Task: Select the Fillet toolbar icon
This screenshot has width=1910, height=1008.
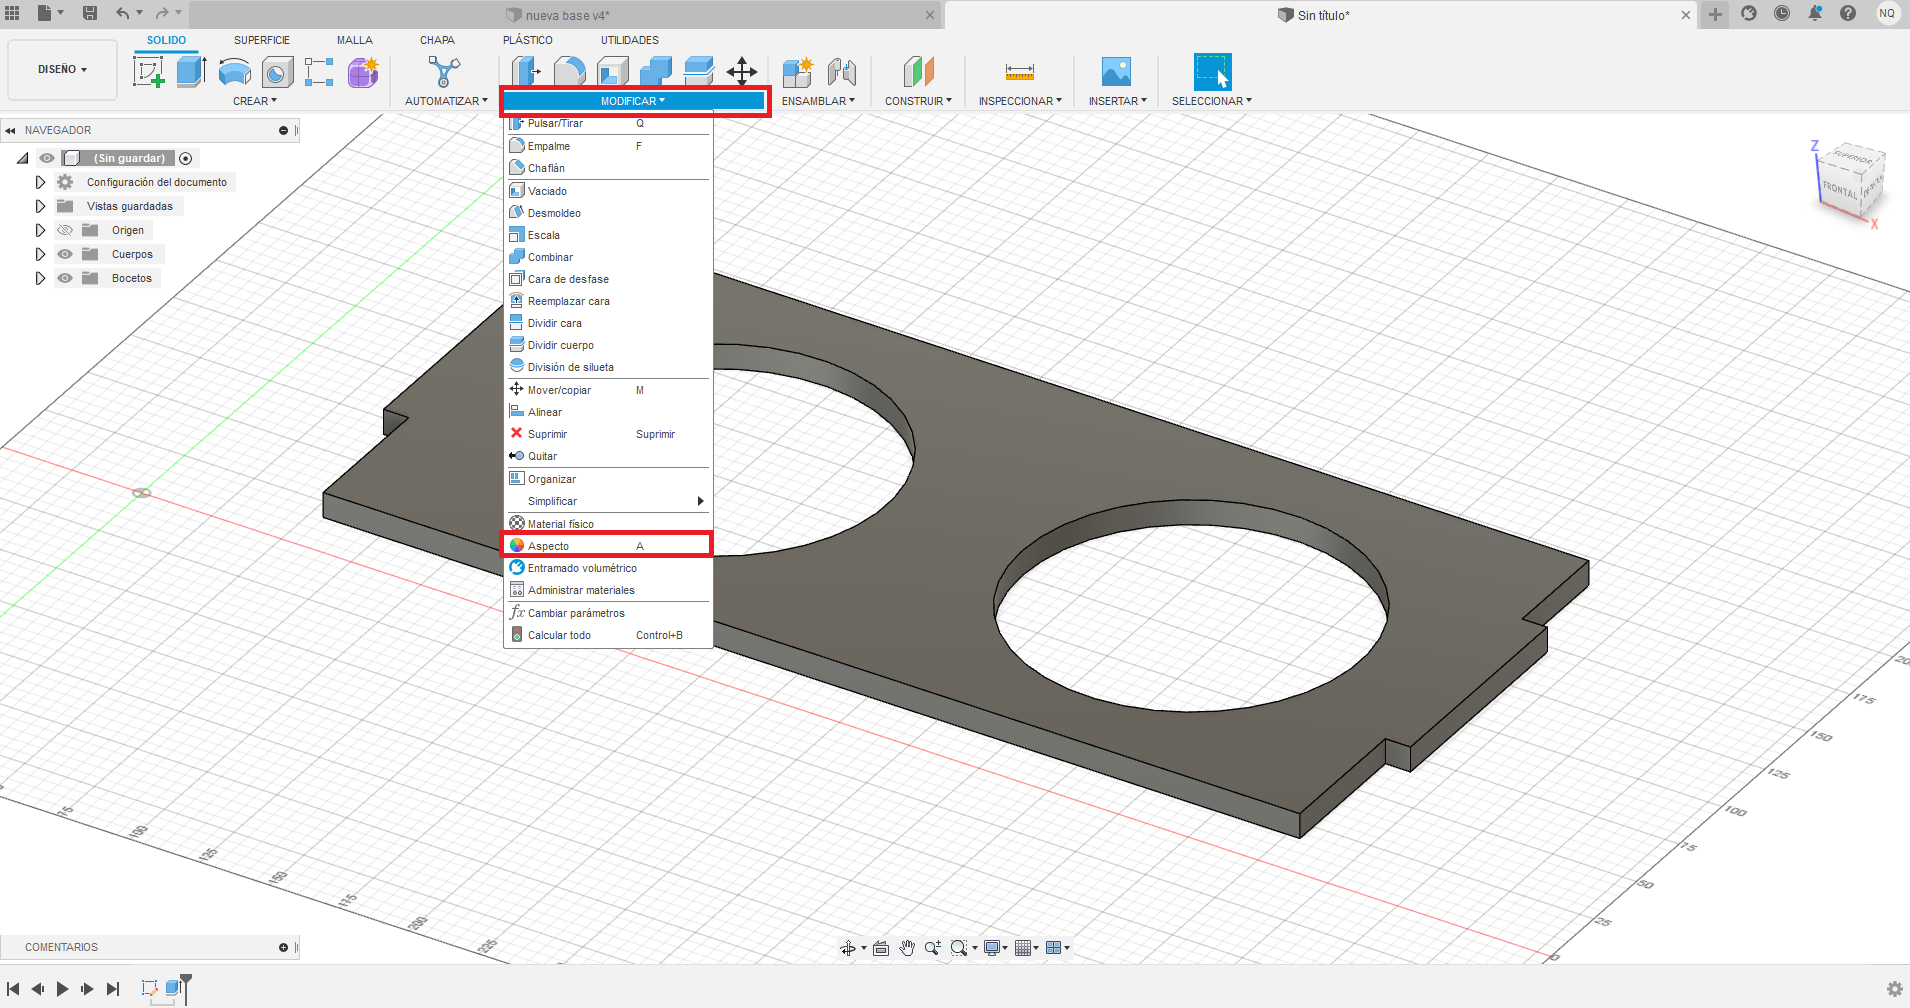Action: pyautogui.click(x=570, y=72)
